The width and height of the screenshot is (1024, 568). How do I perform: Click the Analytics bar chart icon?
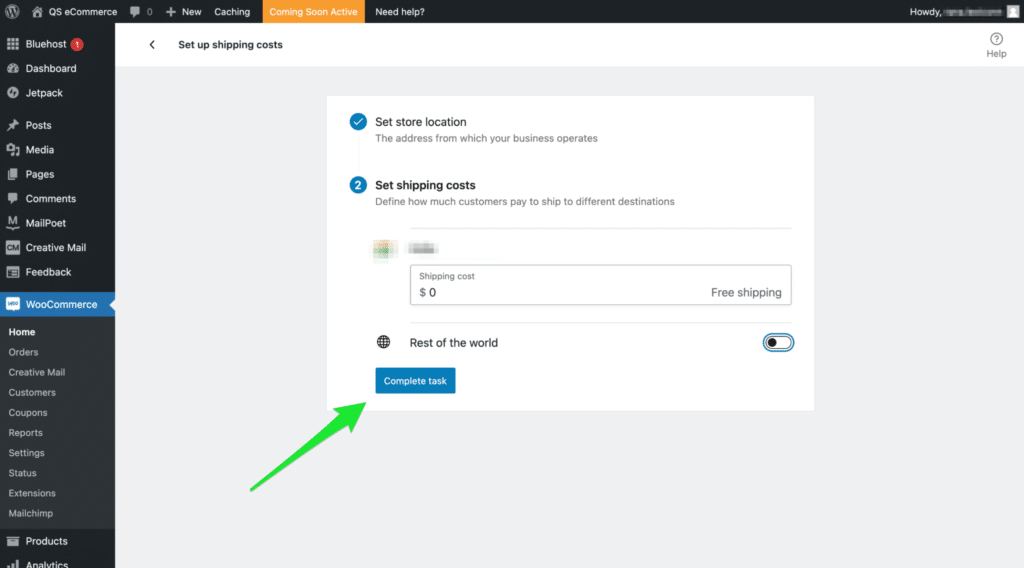click(x=12, y=564)
